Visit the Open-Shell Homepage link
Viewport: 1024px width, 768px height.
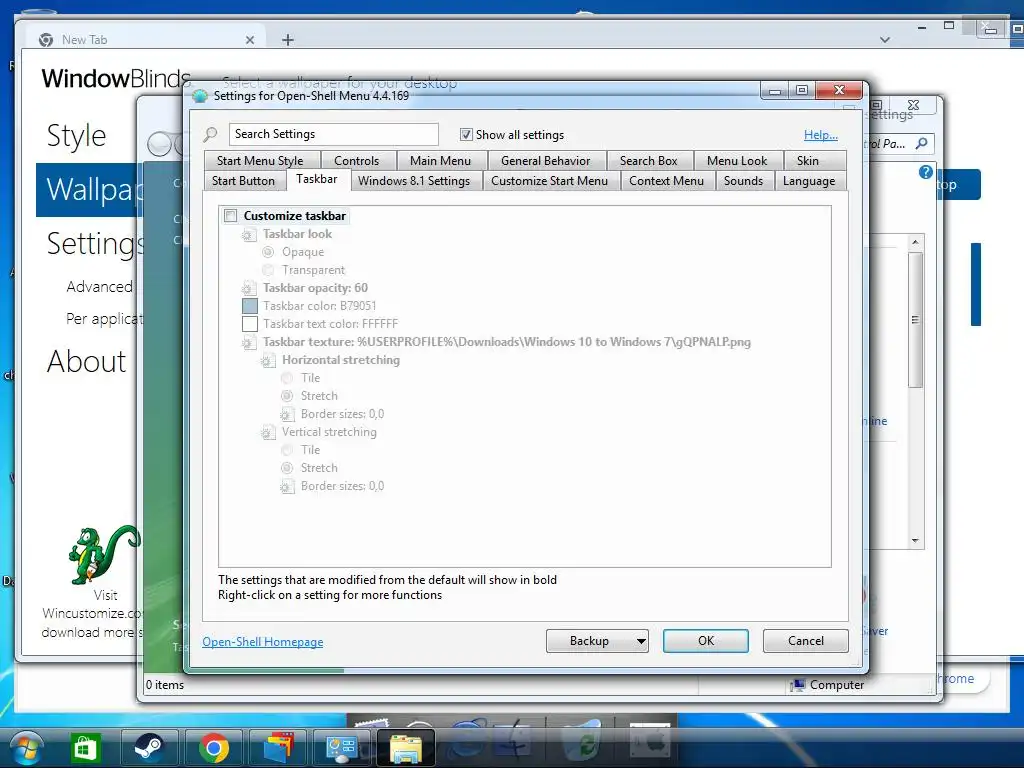(x=263, y=642)
